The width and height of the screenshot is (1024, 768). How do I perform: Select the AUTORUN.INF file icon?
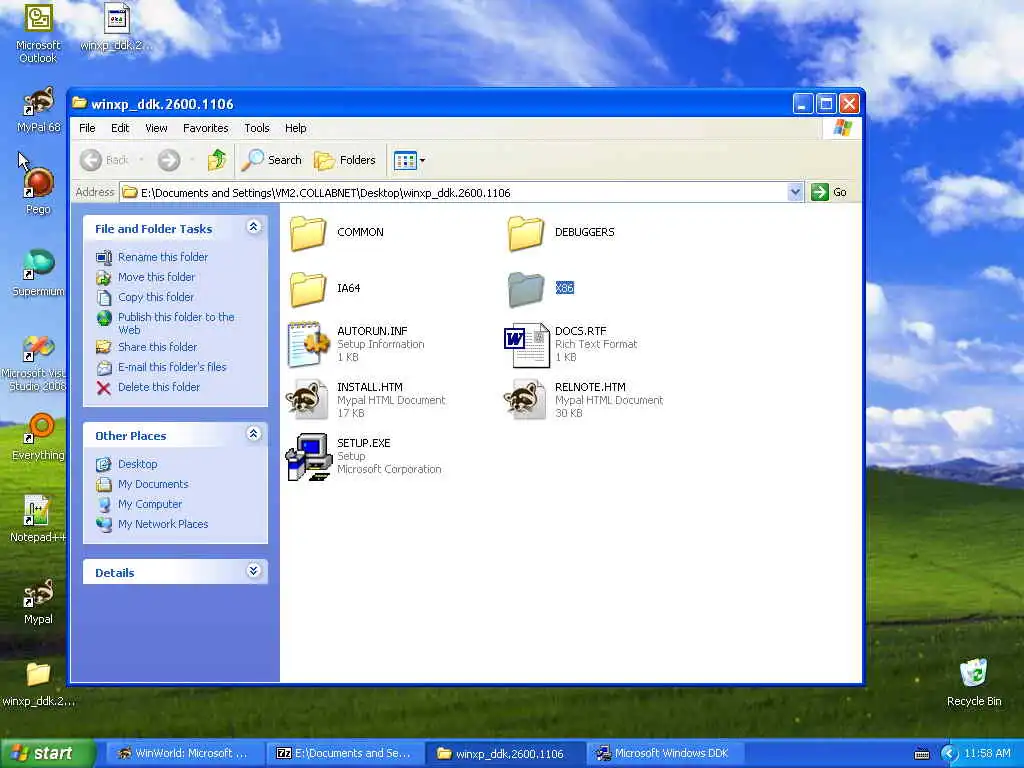(x=308, y=344)
